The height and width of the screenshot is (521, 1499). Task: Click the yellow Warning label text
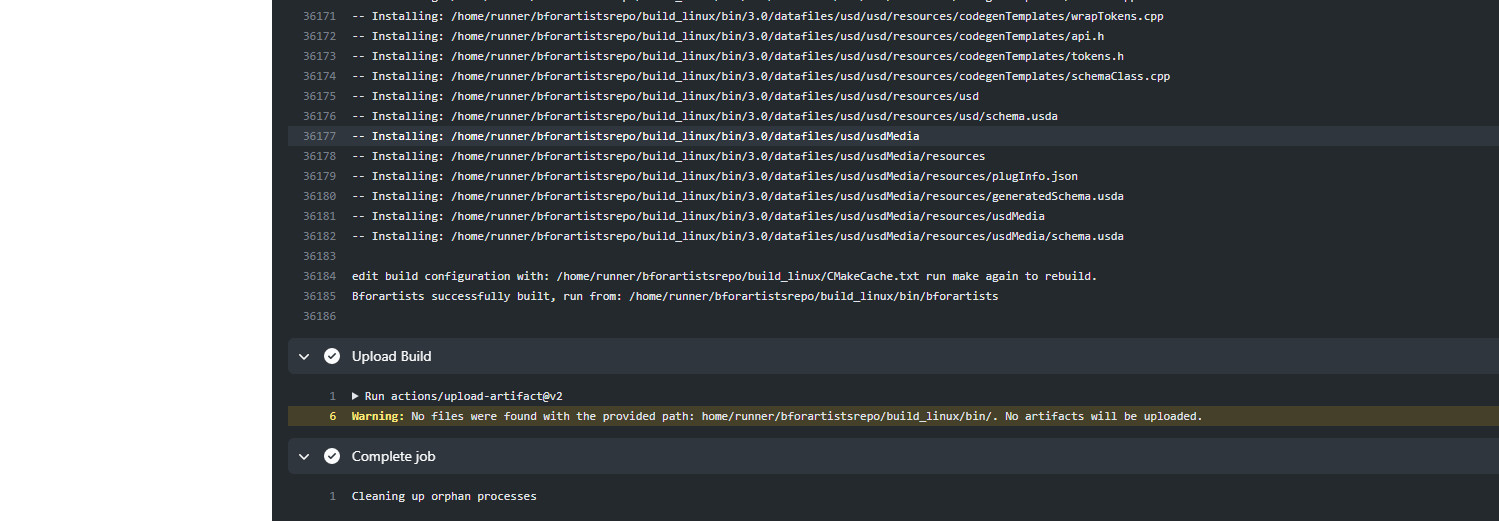(x=378, y=416)
